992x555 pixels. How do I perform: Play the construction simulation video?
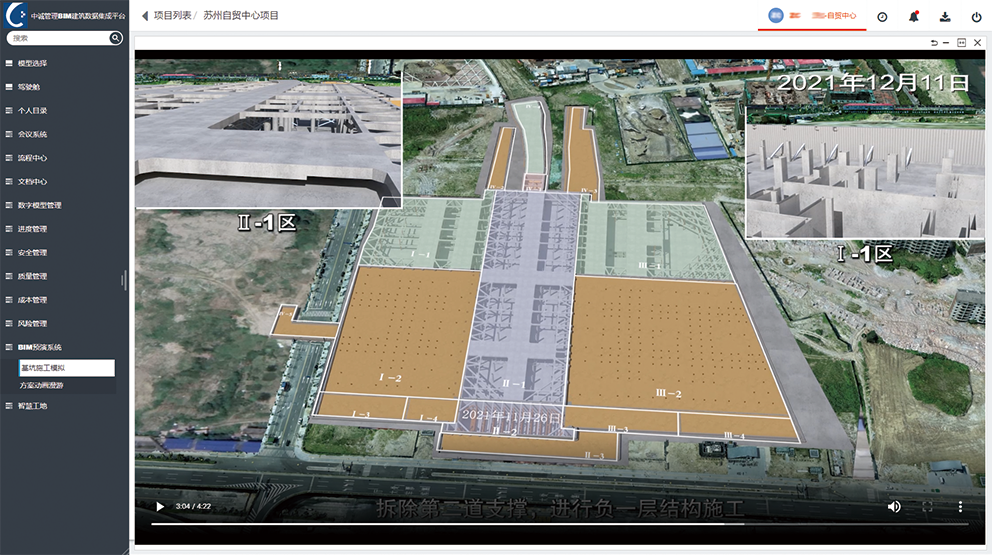pos(159,507)
